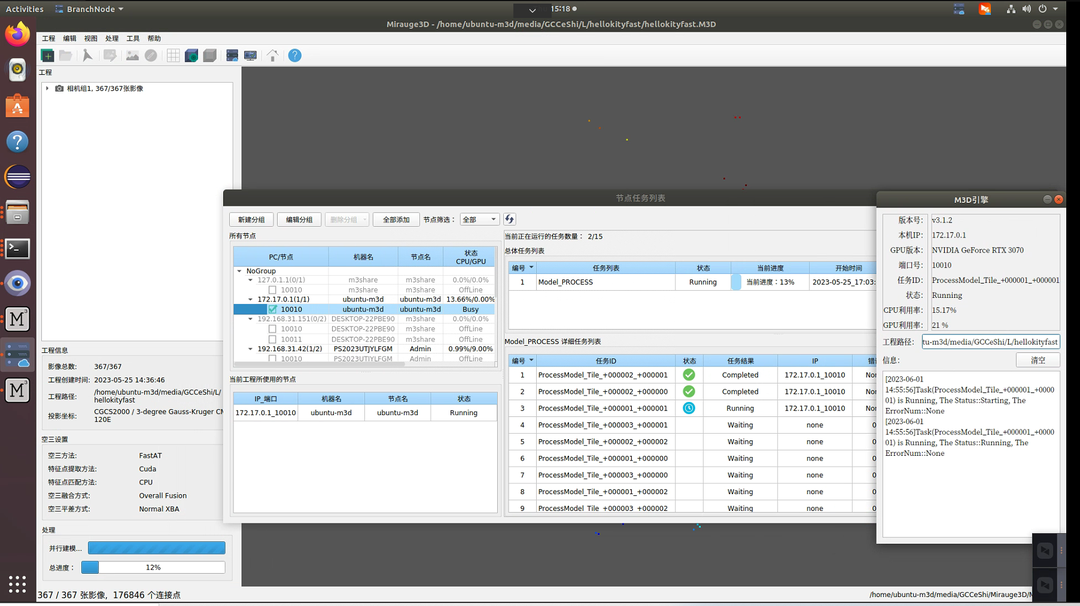Uncheck the 10010 node under 172.17.0.1
The width and height of the screenshot is (1080, 606).
pyautogui.click(x=272, y=309)
